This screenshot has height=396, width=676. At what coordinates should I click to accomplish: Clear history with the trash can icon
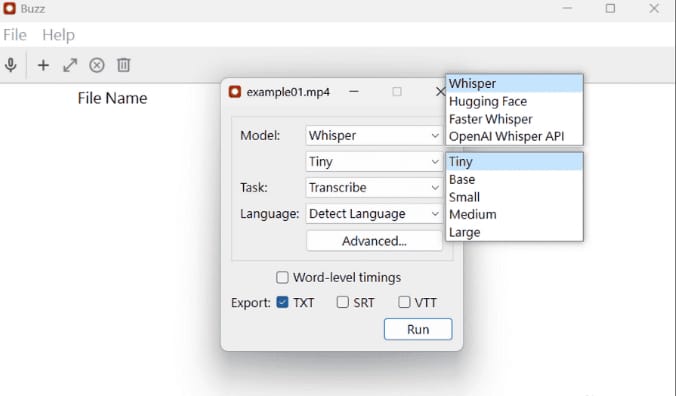click(123, 65)
